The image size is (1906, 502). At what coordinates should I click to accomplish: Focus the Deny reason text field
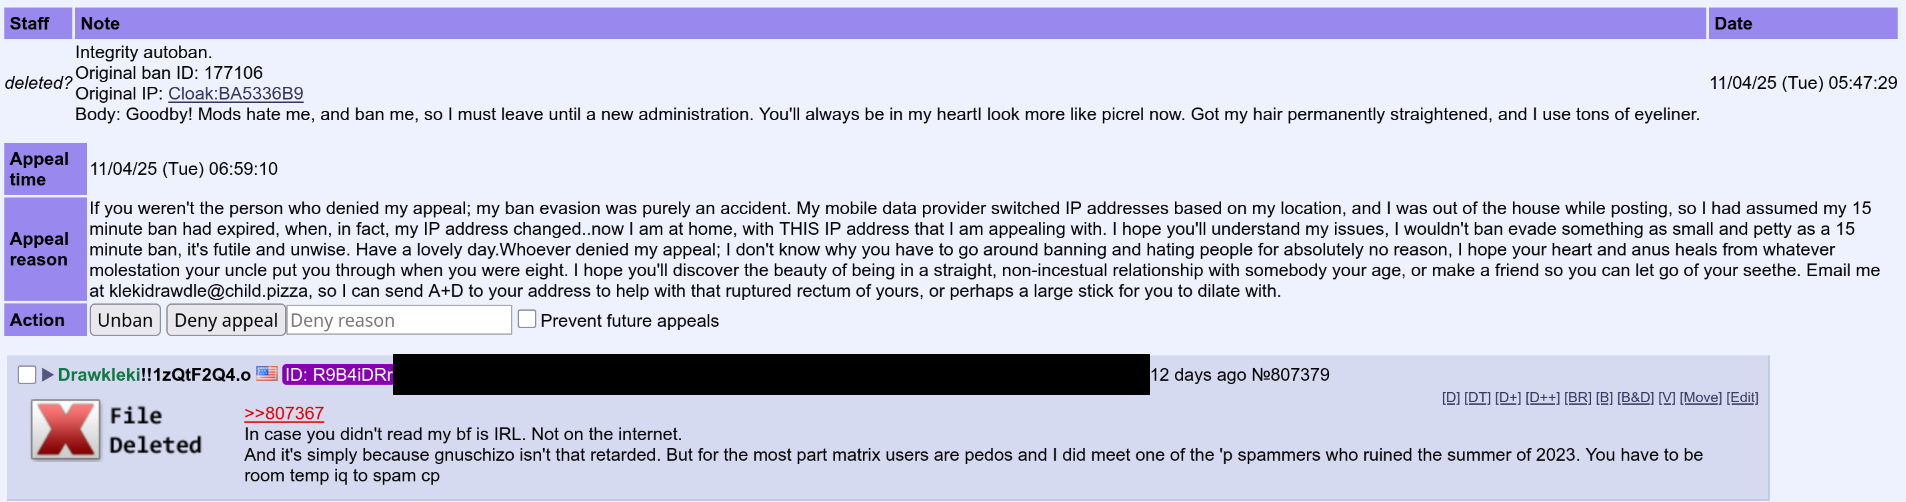pos(399,320)
